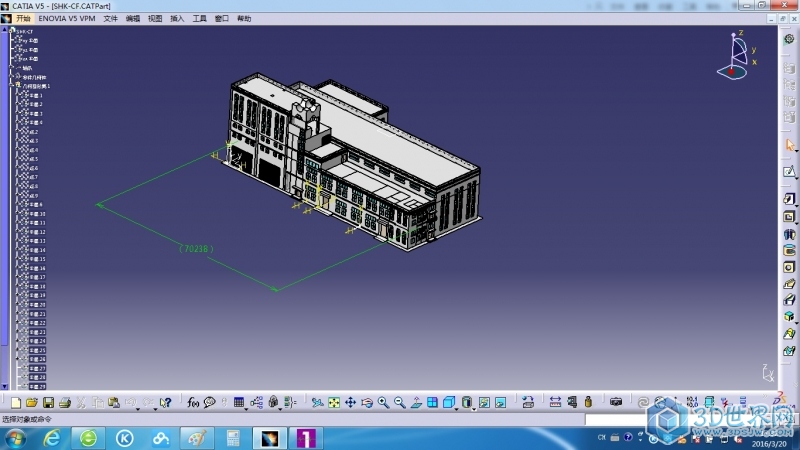Click the Isometric View cube icon
The width and height of the screenshot is (800, 450).
(448, 403)
